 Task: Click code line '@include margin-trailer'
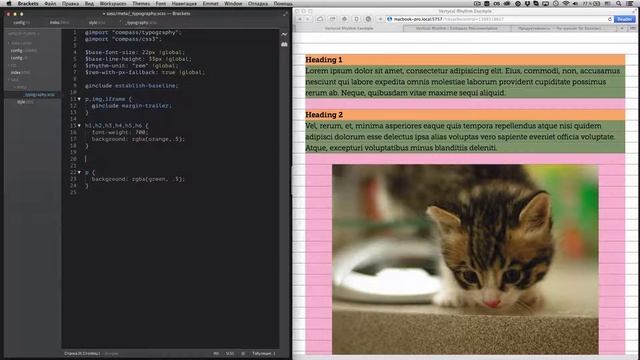coord(131,106)
